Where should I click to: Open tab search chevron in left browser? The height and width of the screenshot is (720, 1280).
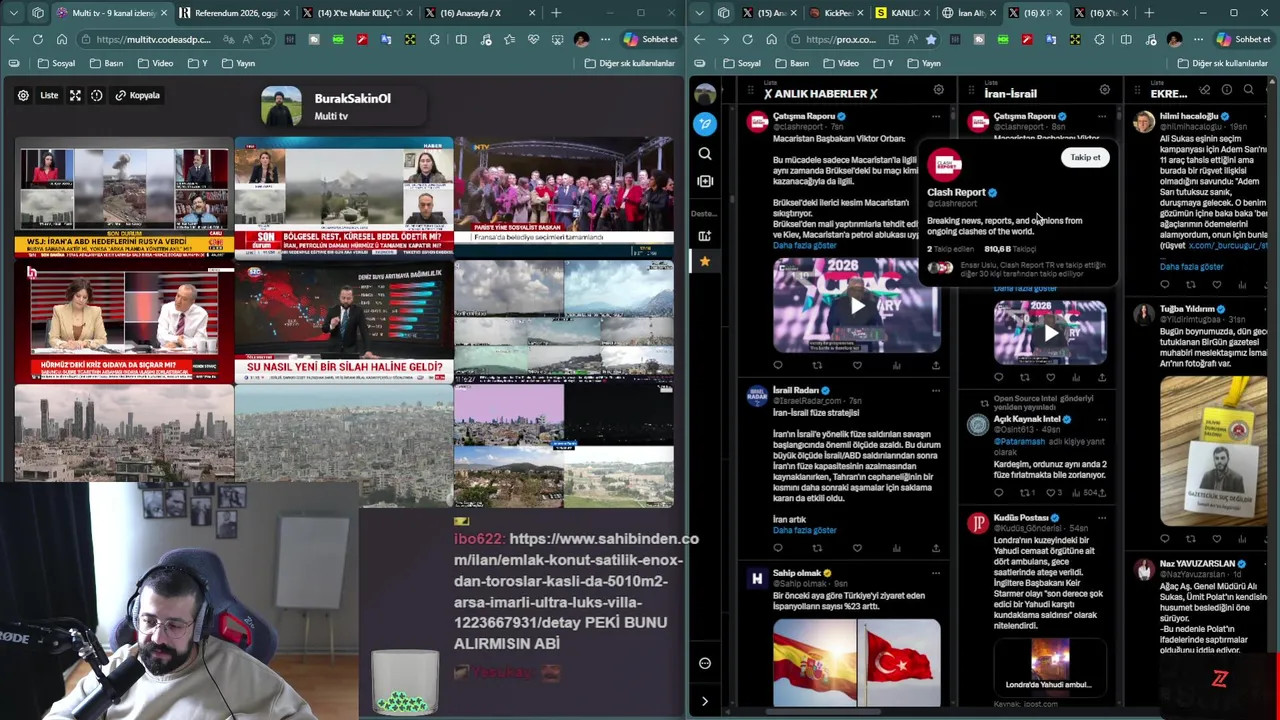(x=13, y=13)
